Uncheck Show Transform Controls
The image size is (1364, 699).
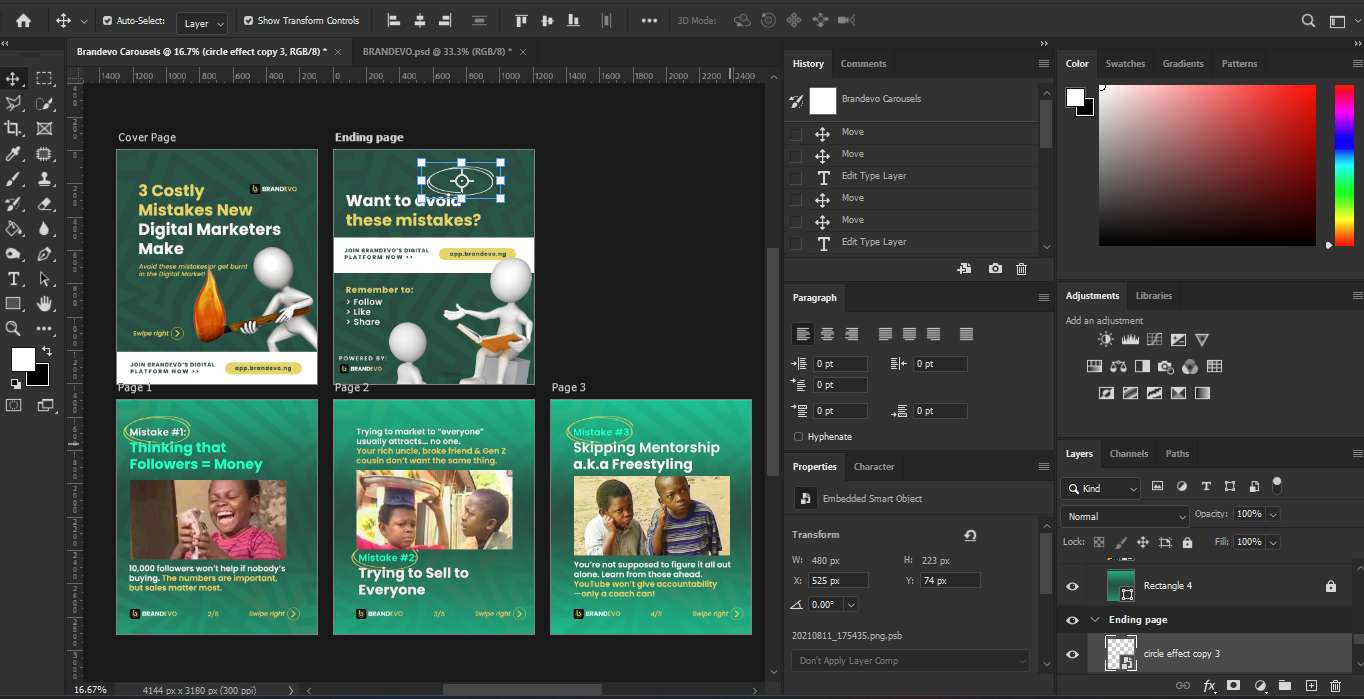click(x=248, y=20)
